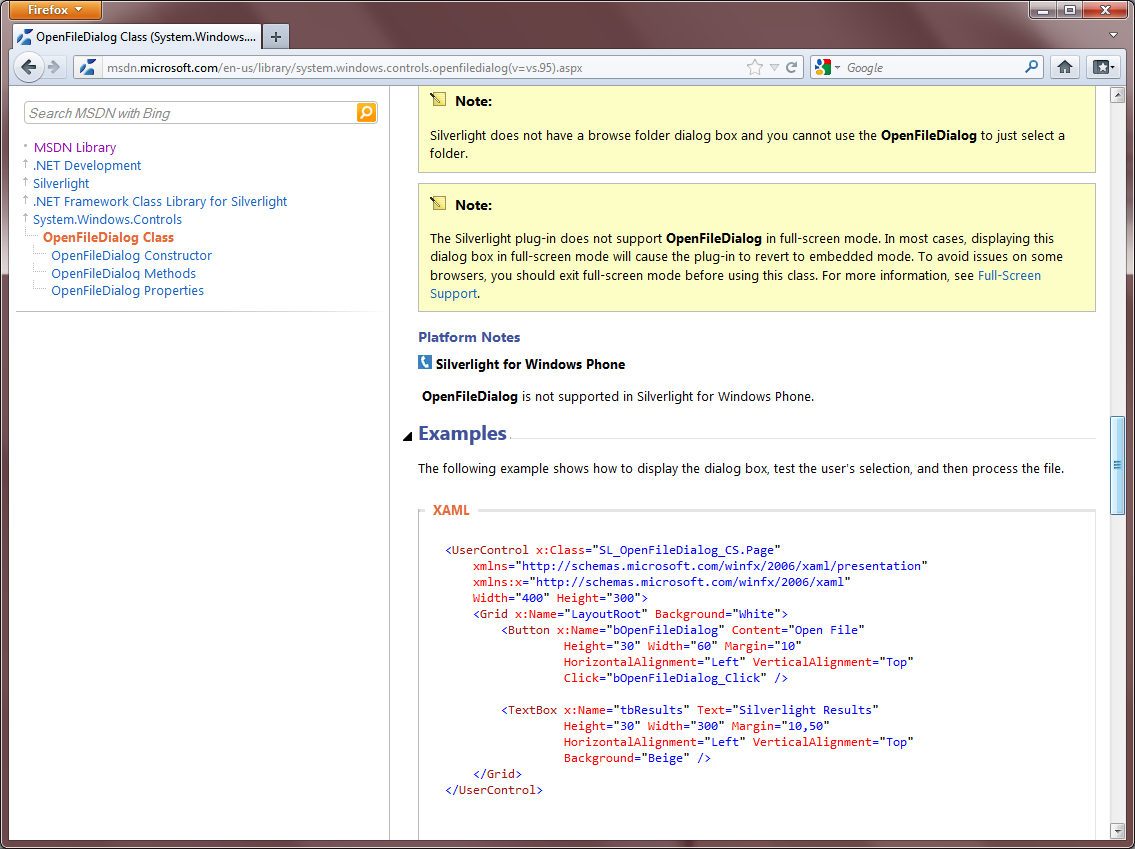Open the Firefox application menu
1135x849 pixels.
(x=55, y=10)
